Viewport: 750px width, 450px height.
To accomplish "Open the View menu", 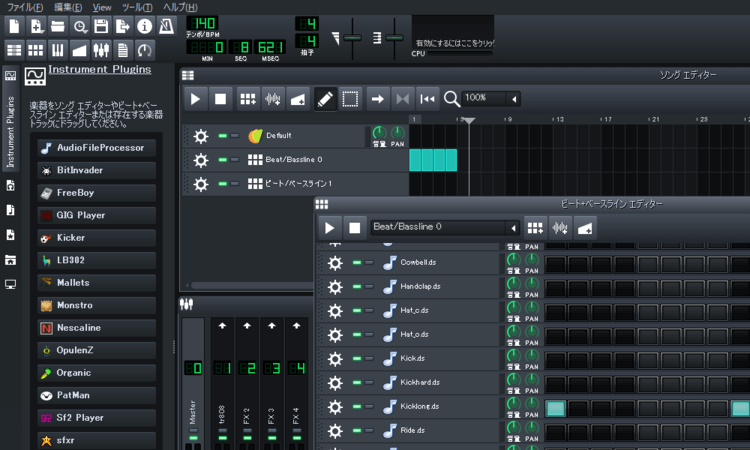I will tap(102, 7).
